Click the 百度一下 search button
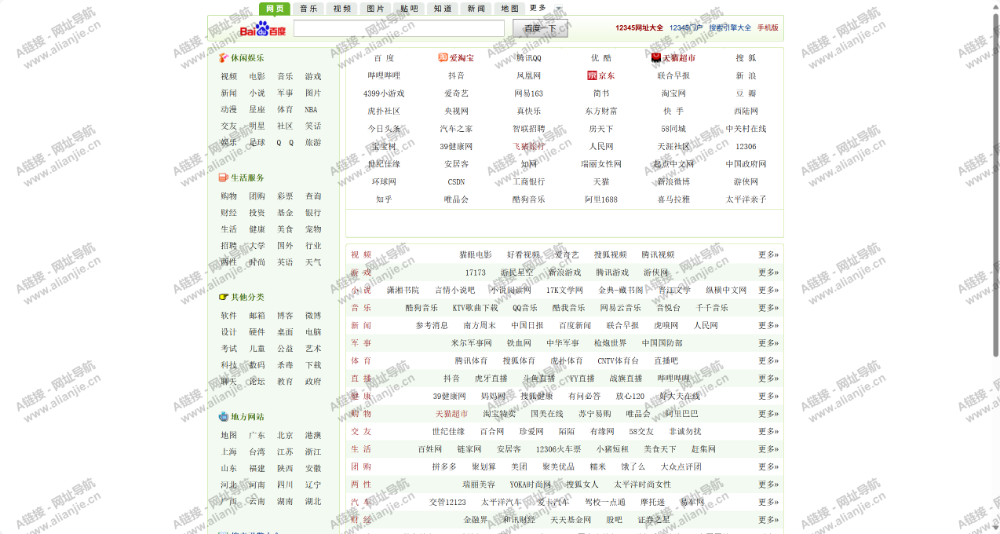This screenshot has width=1000, height=534. coord(540,29)
